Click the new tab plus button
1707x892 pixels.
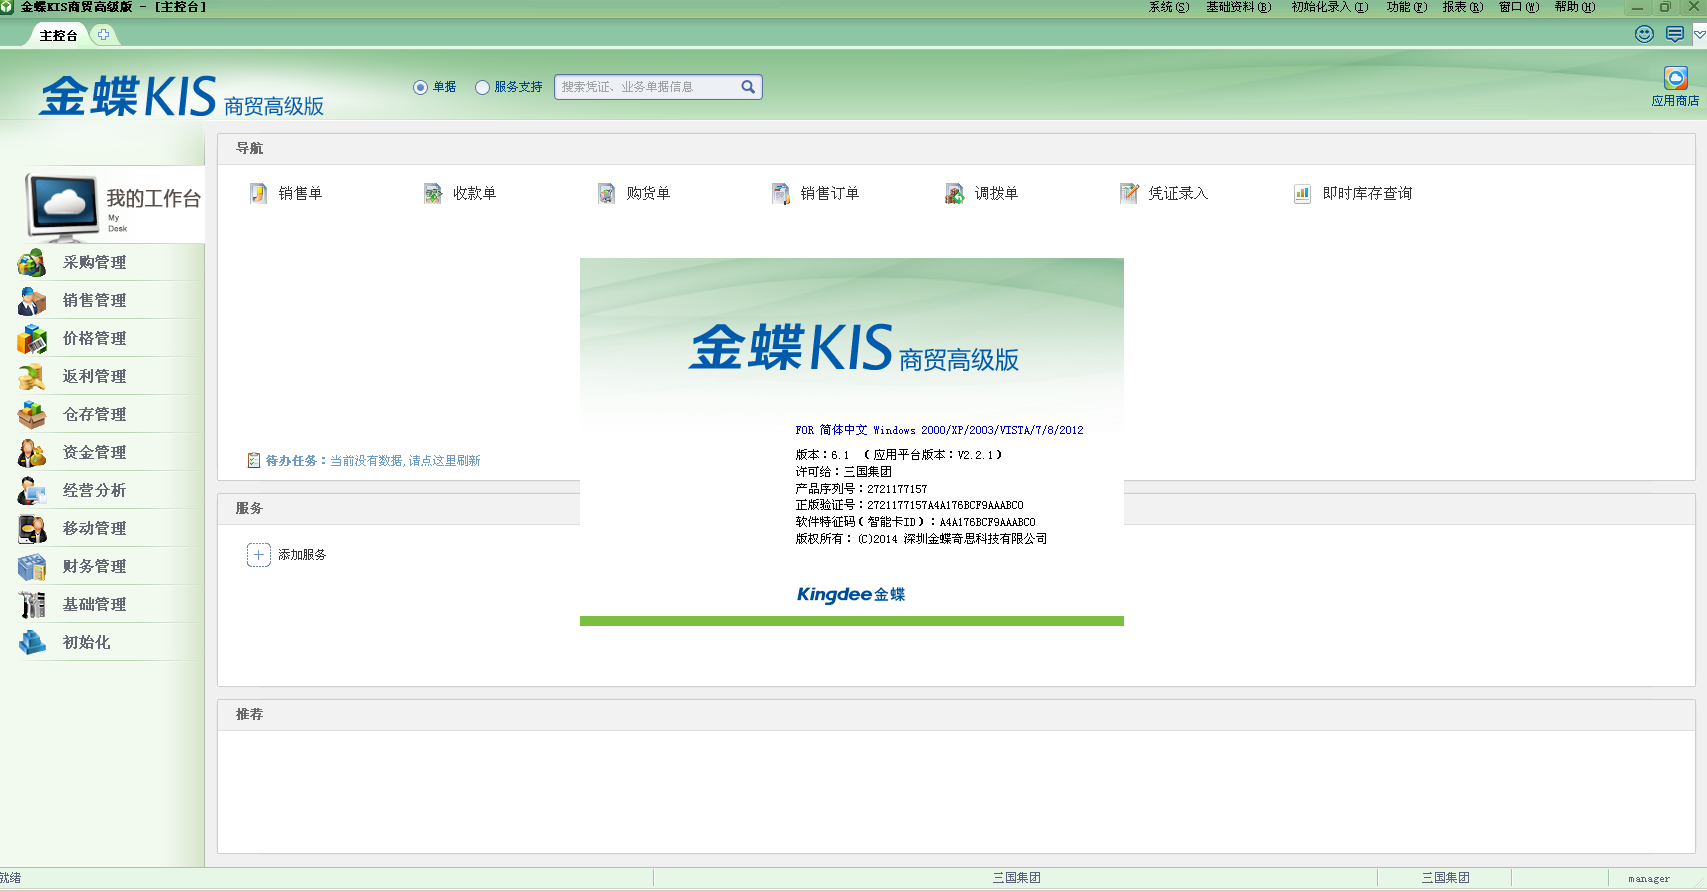click(x=103, y=34)
